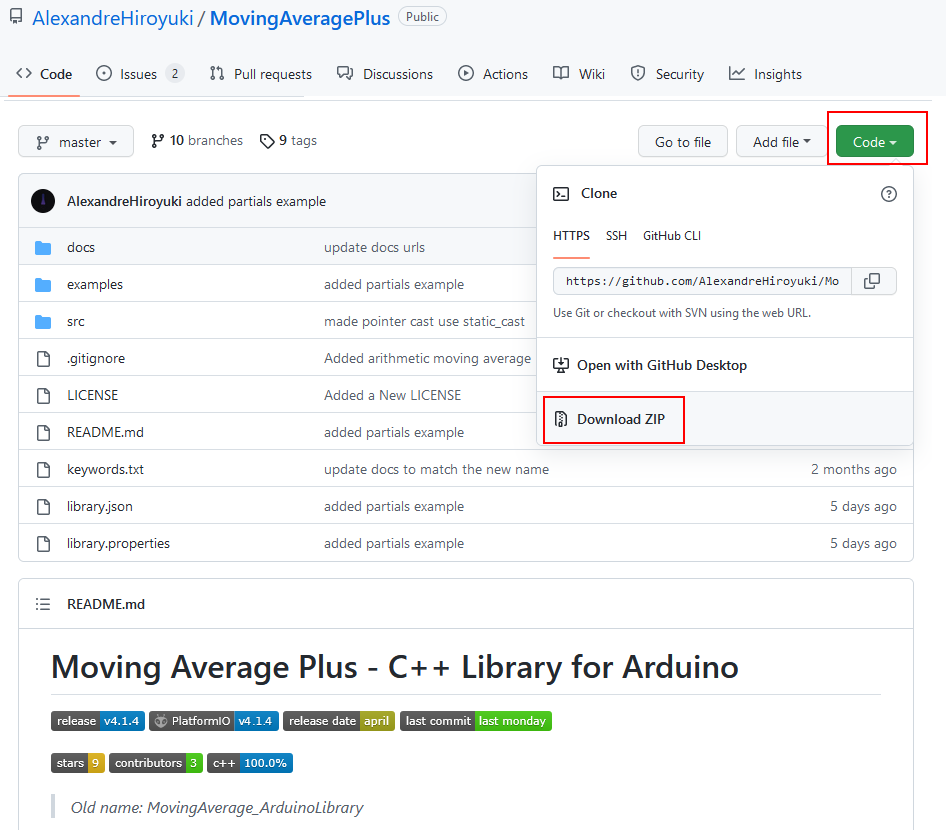
Task: View the 9 tags link
Action: 288,141
